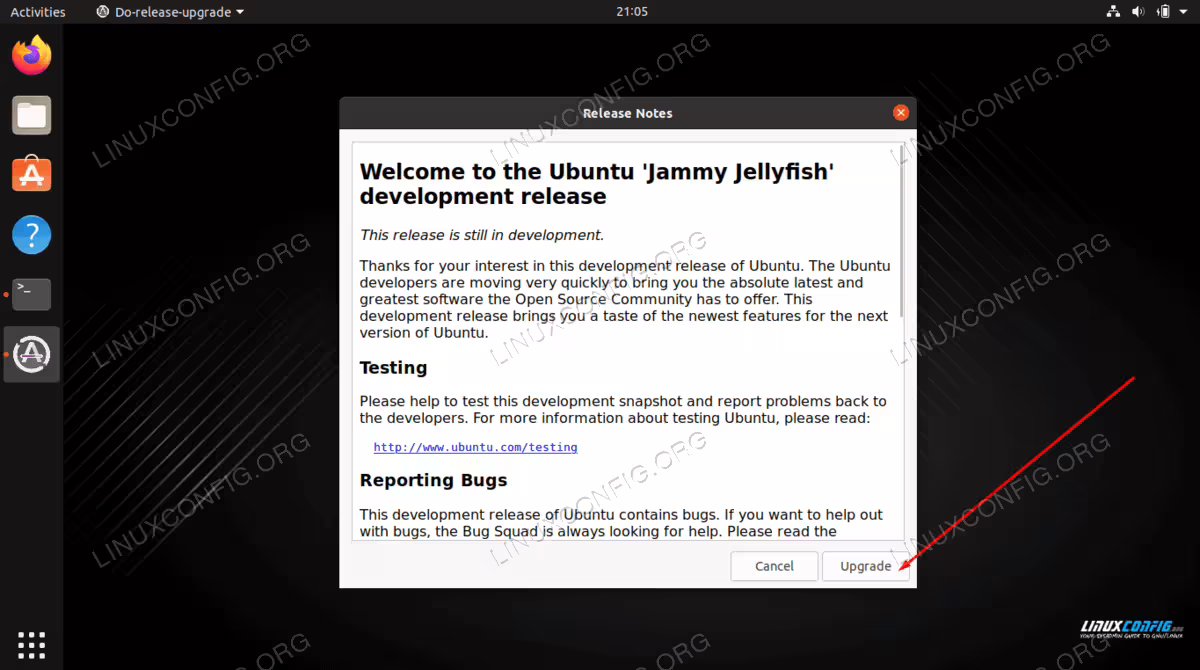Launch the Files manager from dock
Screen dimensions: 1200x670
[x=32, y=115]
